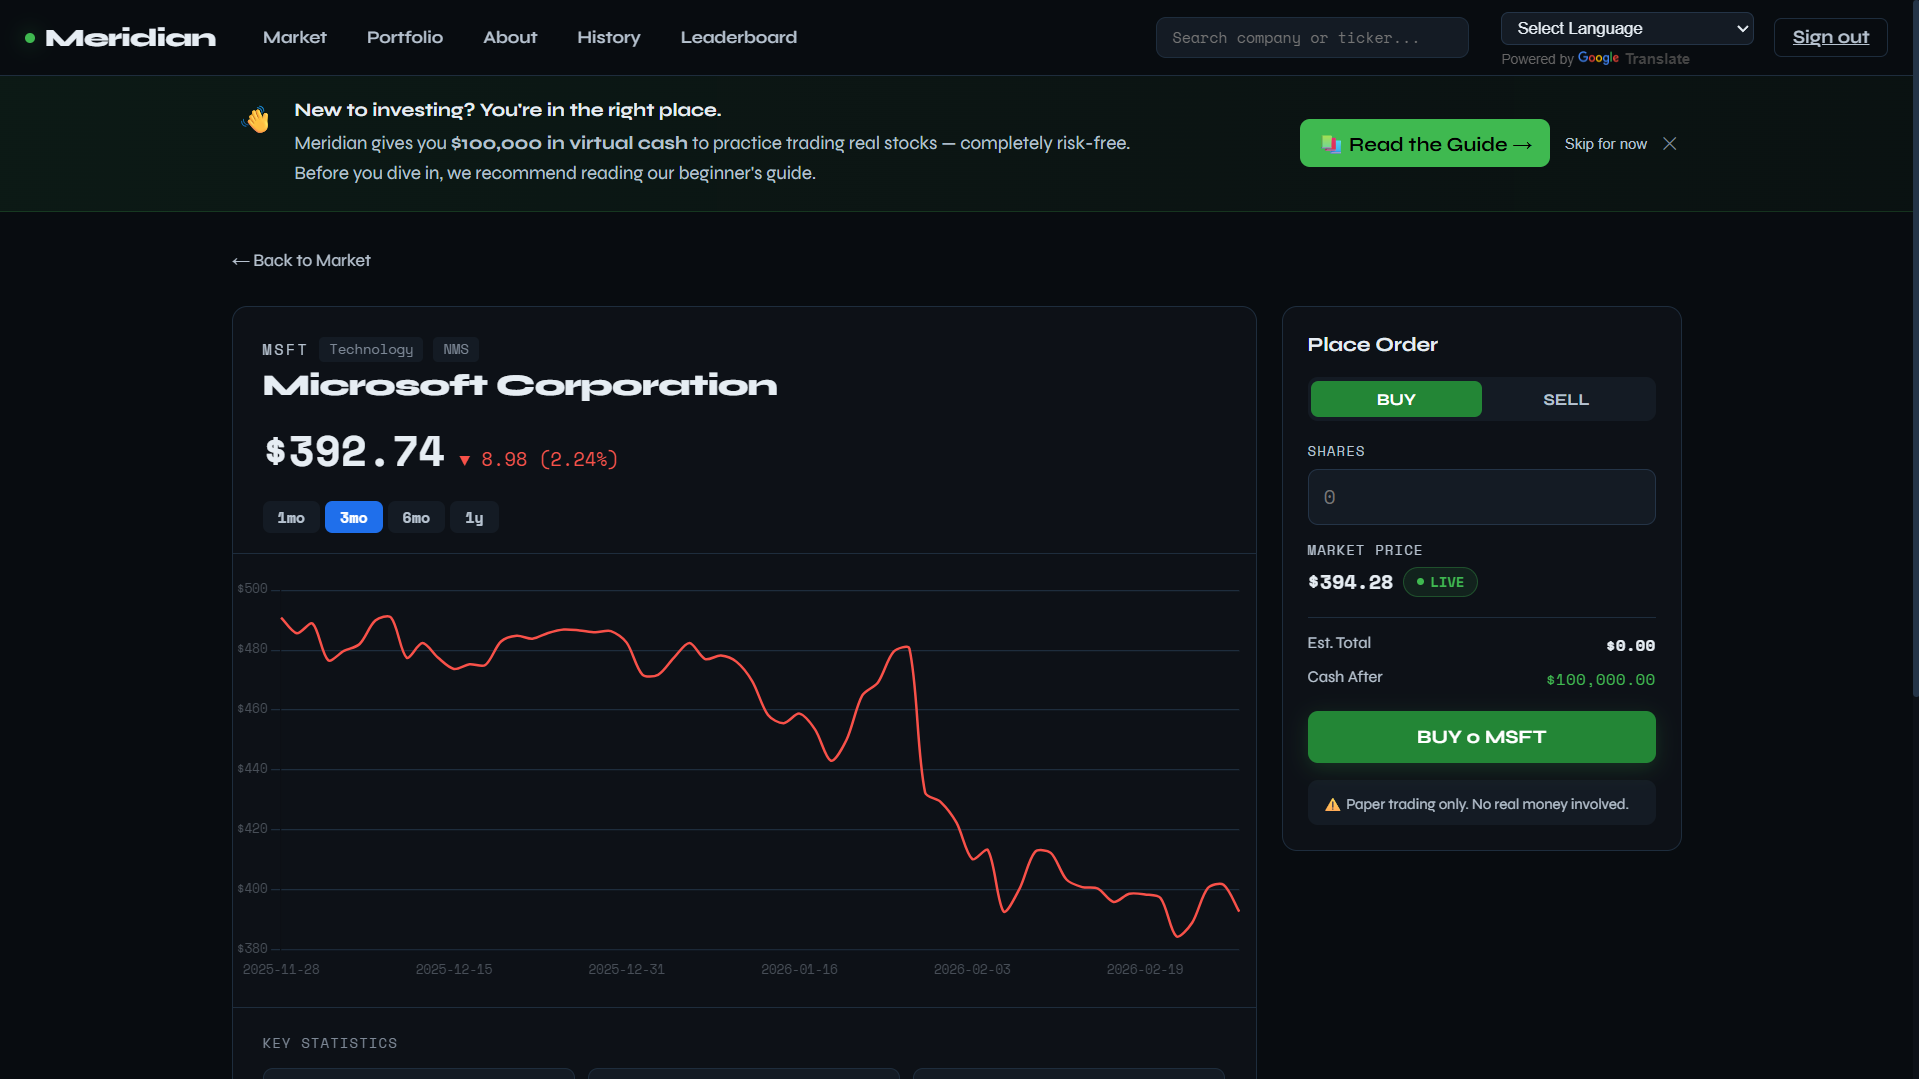Click the book icon on the guide button
This screenshot has width=1919, height=1079.
click(1331, 144)
